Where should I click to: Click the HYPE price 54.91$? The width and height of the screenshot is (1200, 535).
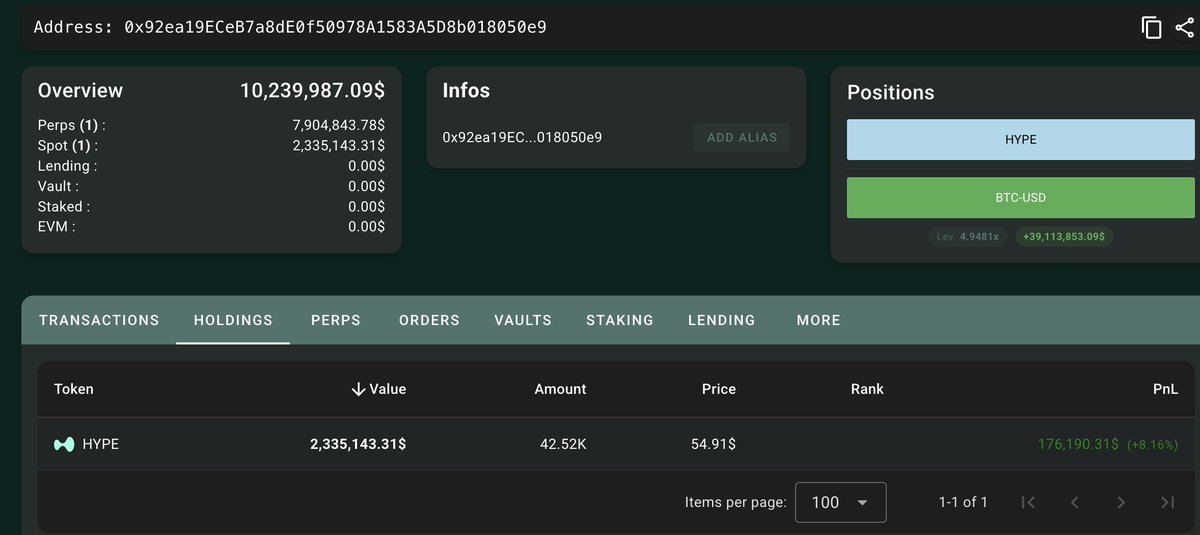click(713, 444)
